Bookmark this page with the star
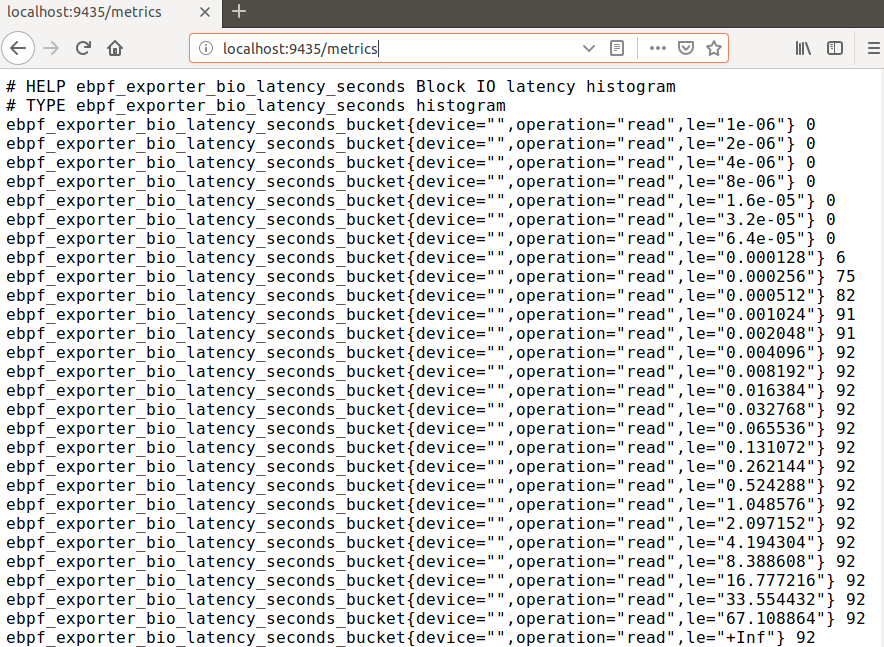Viewport: 884px width, 647px height. [714, 47]
